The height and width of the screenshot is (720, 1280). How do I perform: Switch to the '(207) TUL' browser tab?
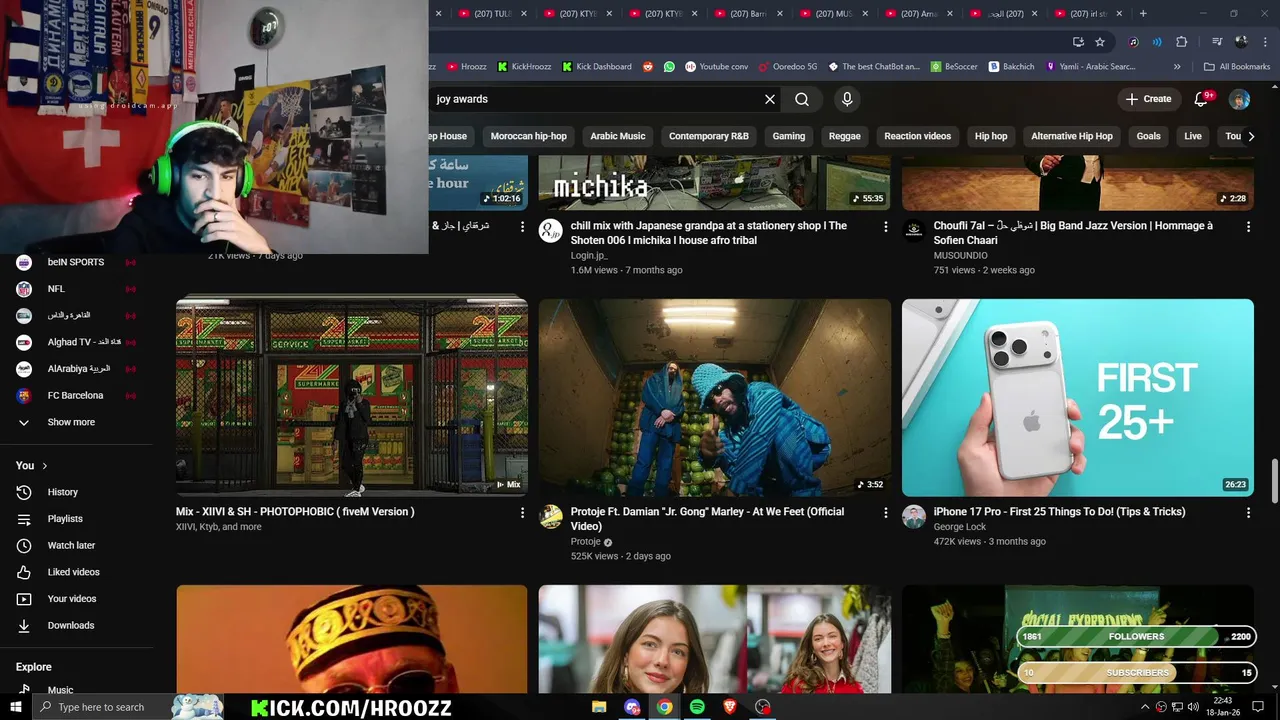click(493, 14)
